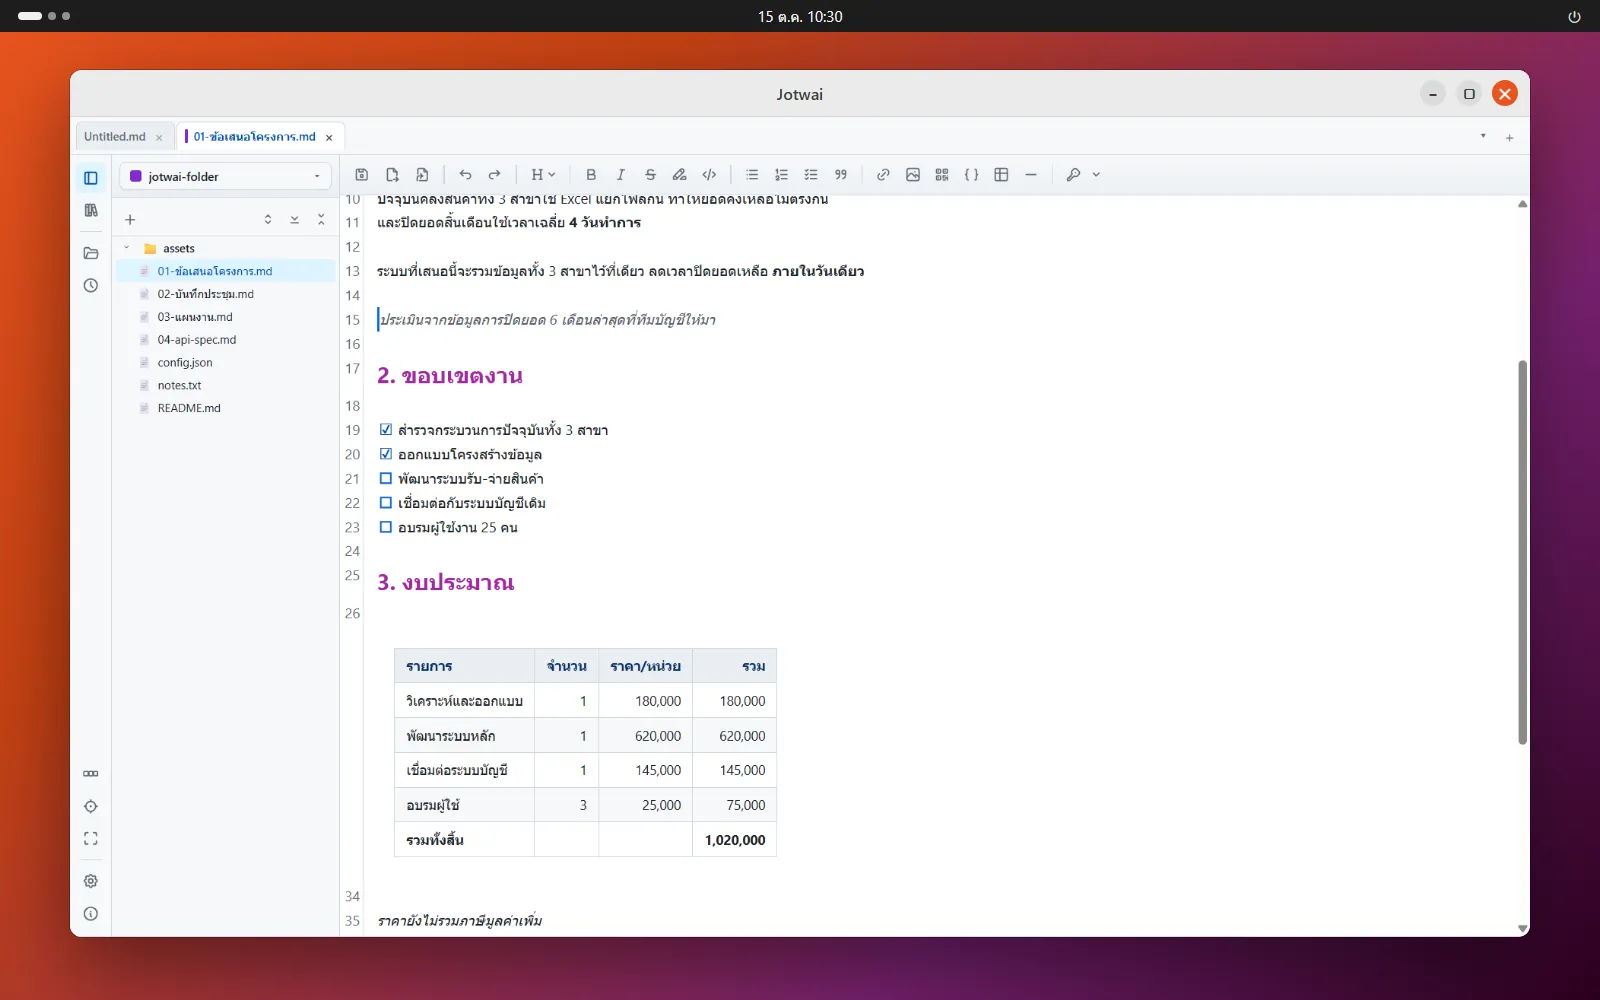This screenshot has height=1000, width=1600.
Task: Open settings gear in left rail
Action: 91,881
